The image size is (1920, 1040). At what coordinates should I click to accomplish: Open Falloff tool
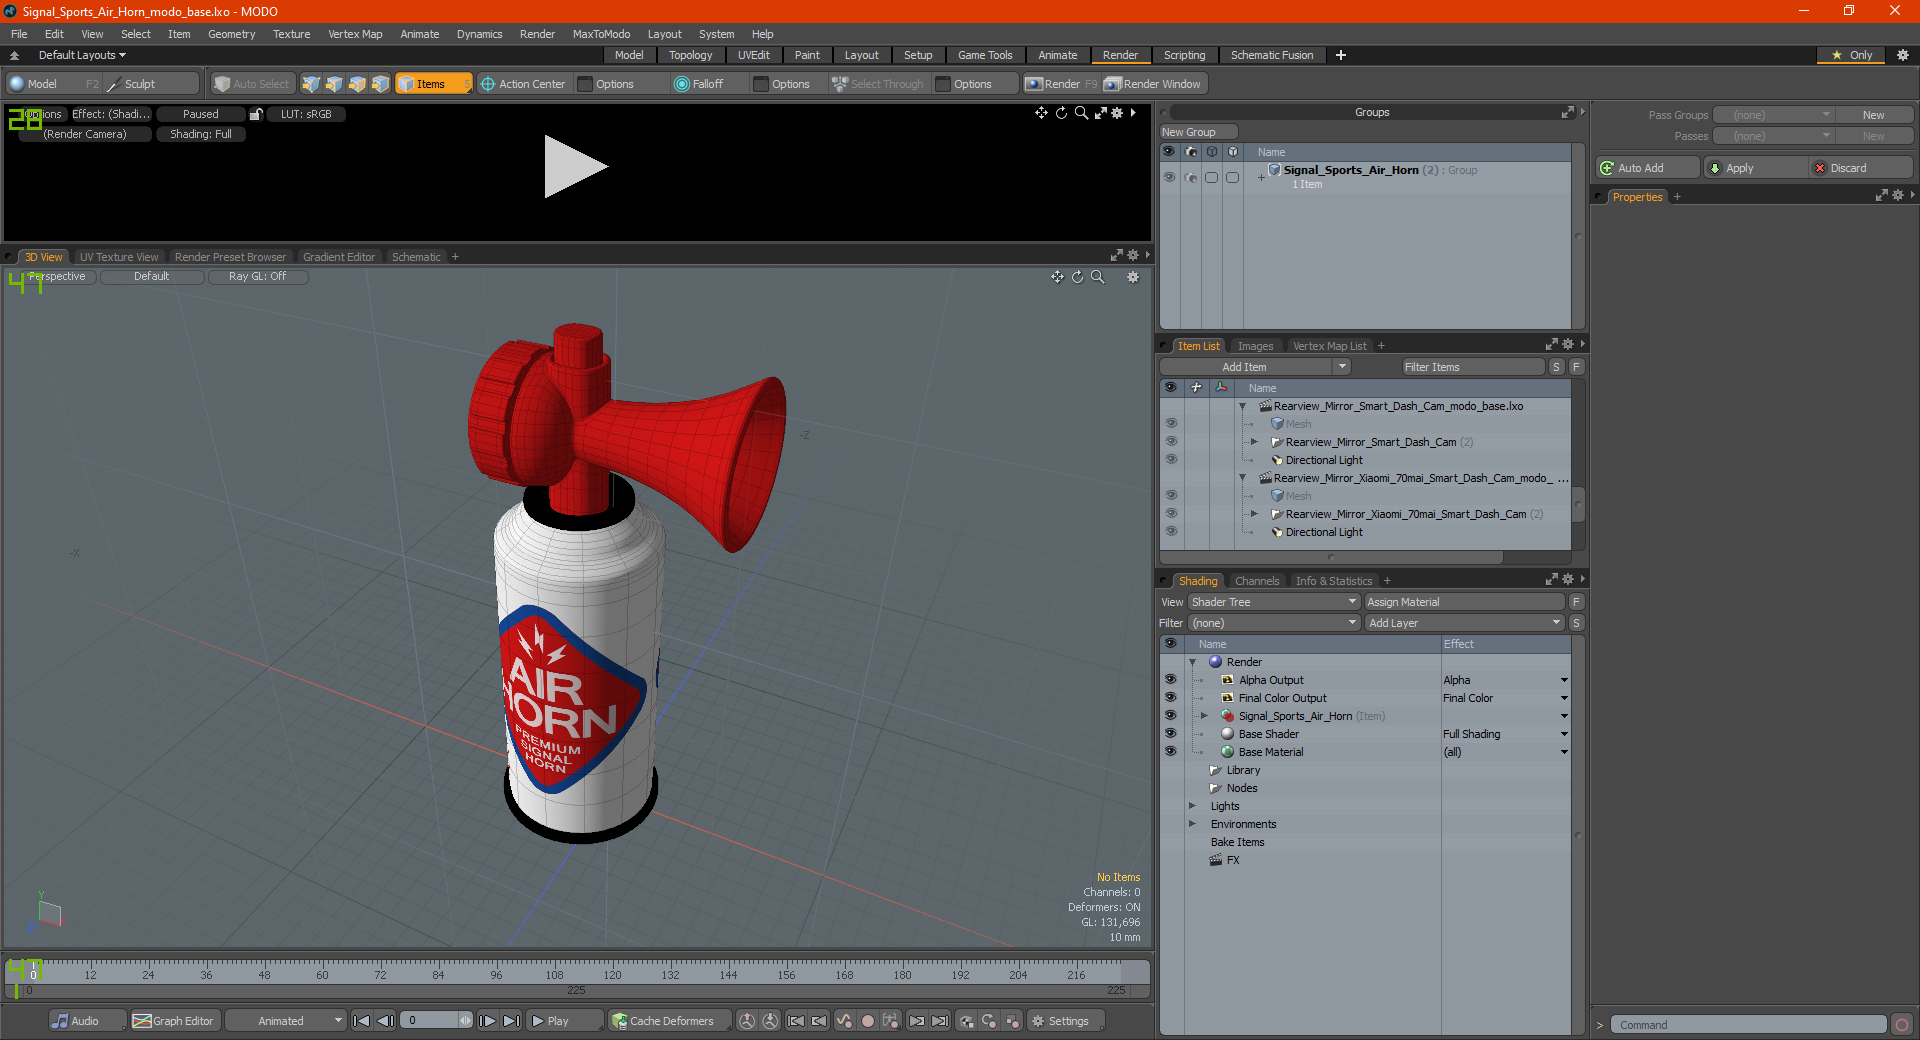click(699, 84)
